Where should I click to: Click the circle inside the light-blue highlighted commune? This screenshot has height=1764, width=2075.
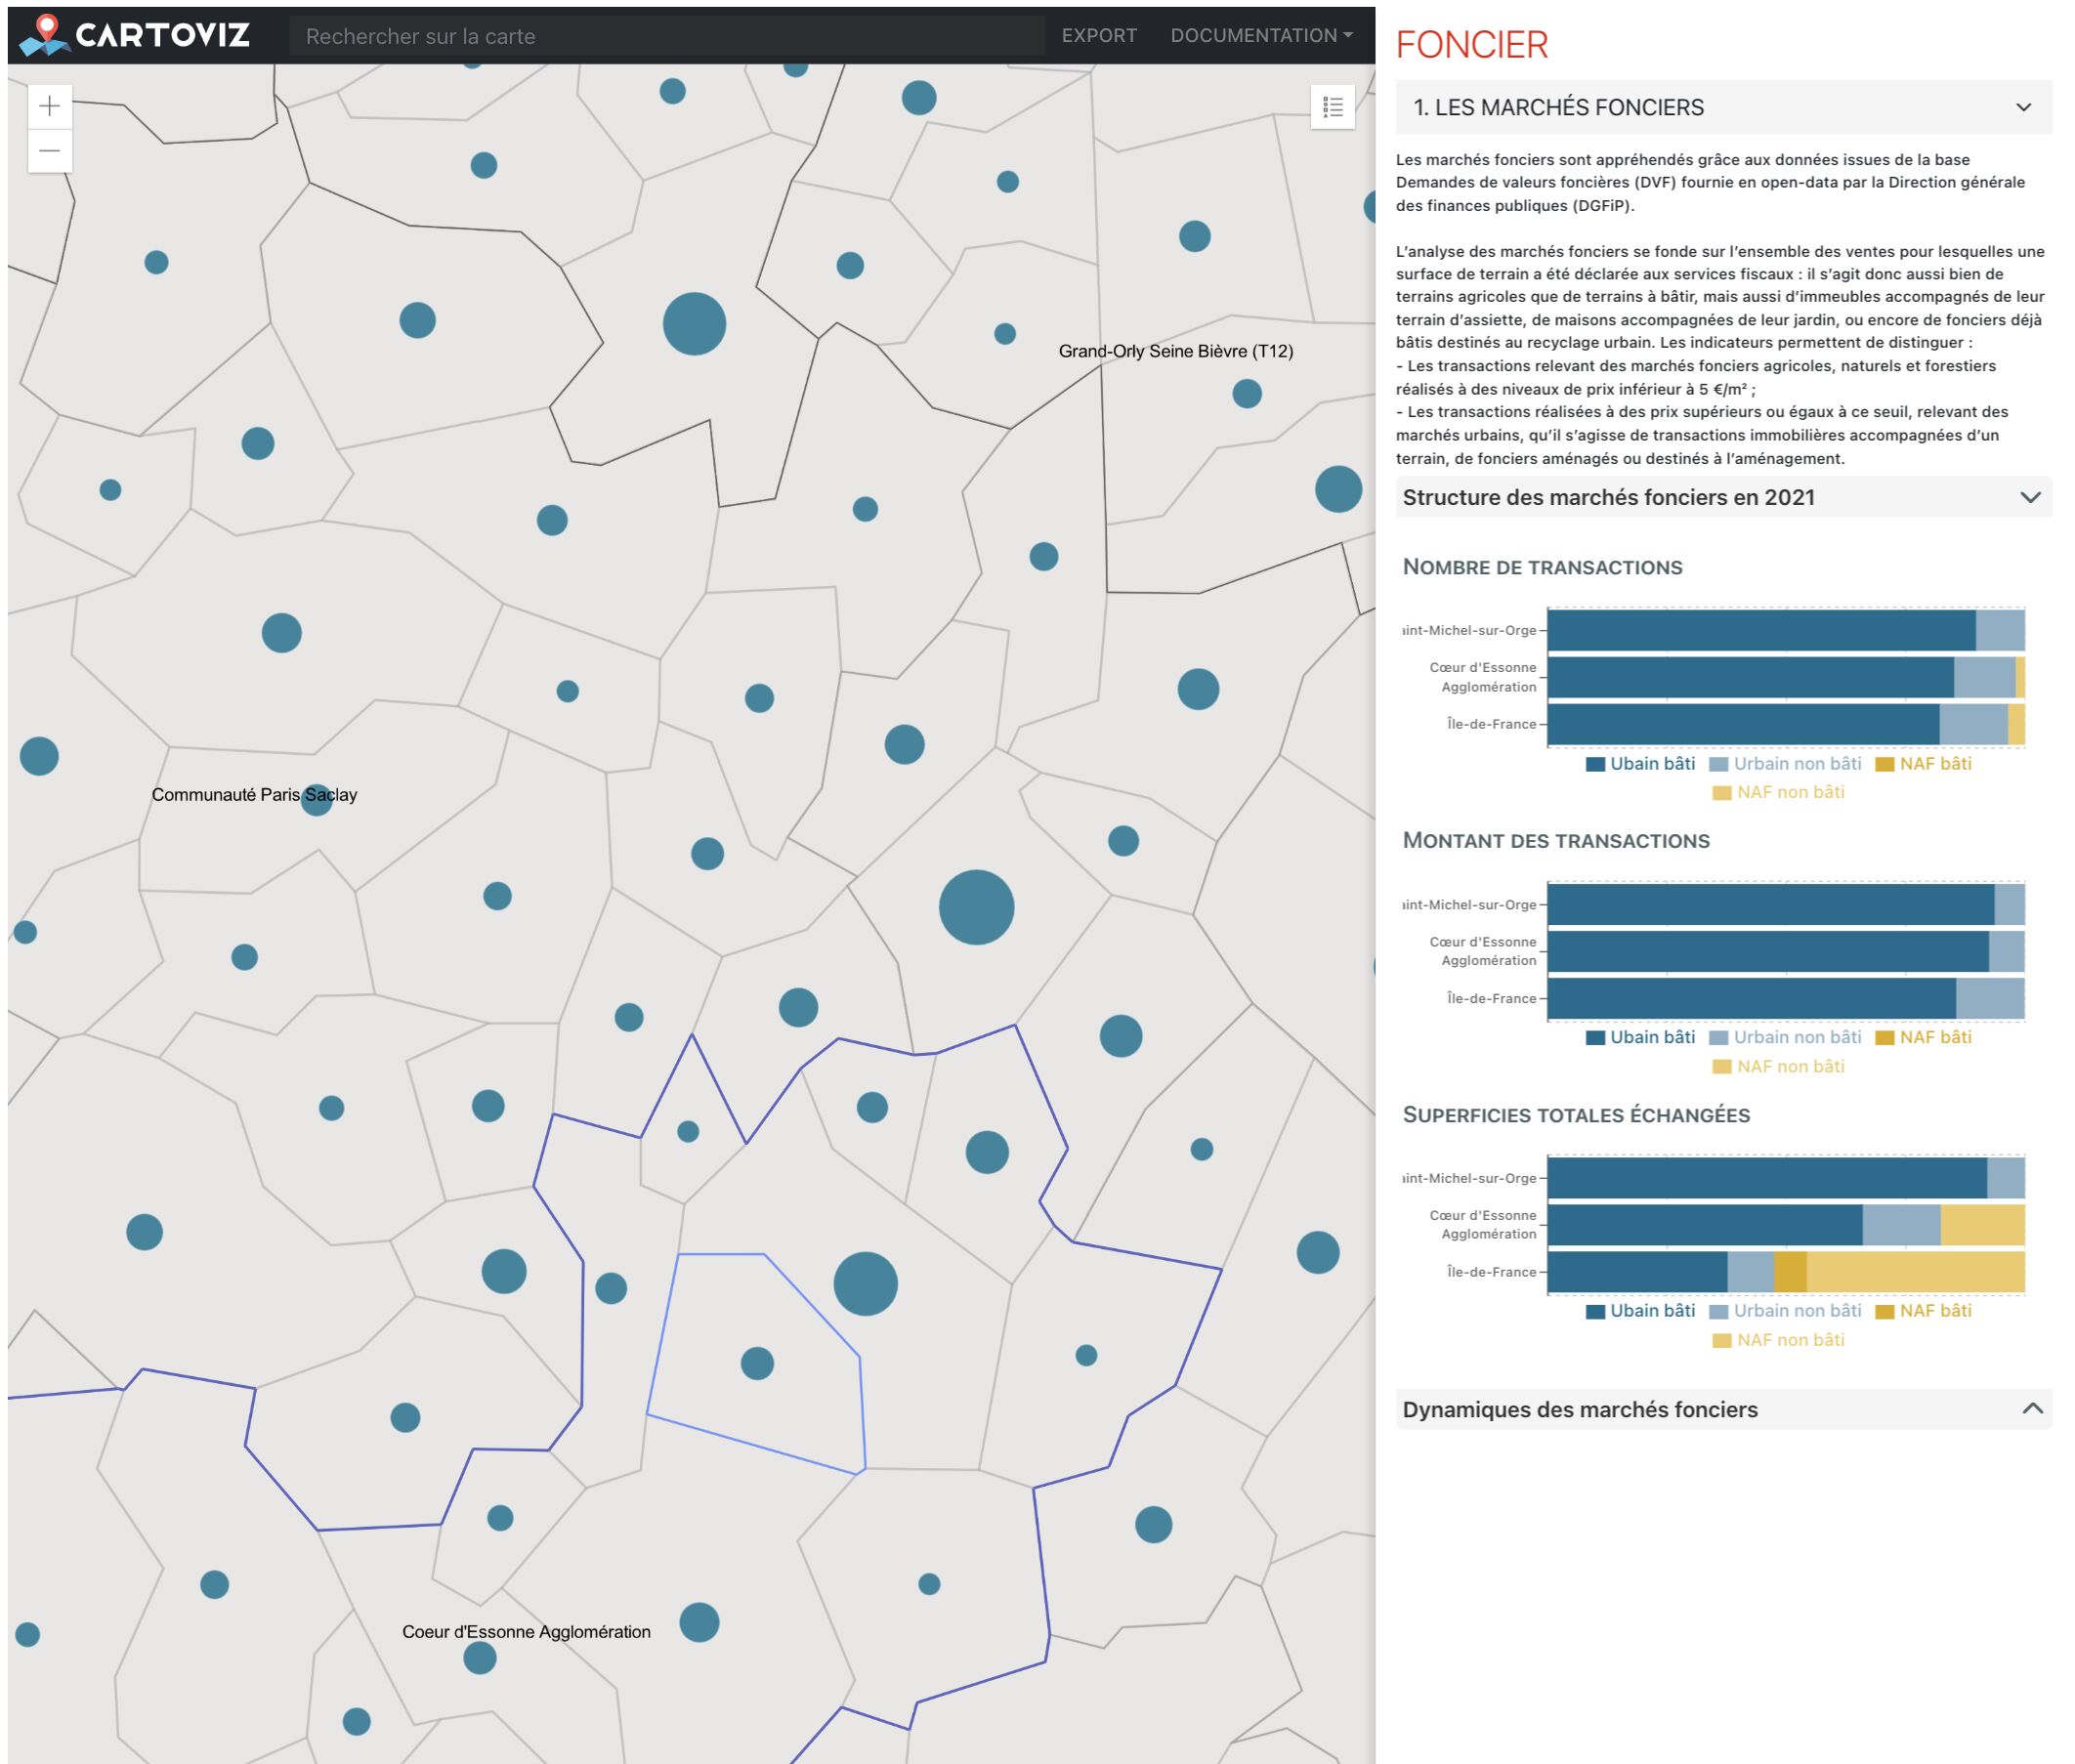point(757,1363)
